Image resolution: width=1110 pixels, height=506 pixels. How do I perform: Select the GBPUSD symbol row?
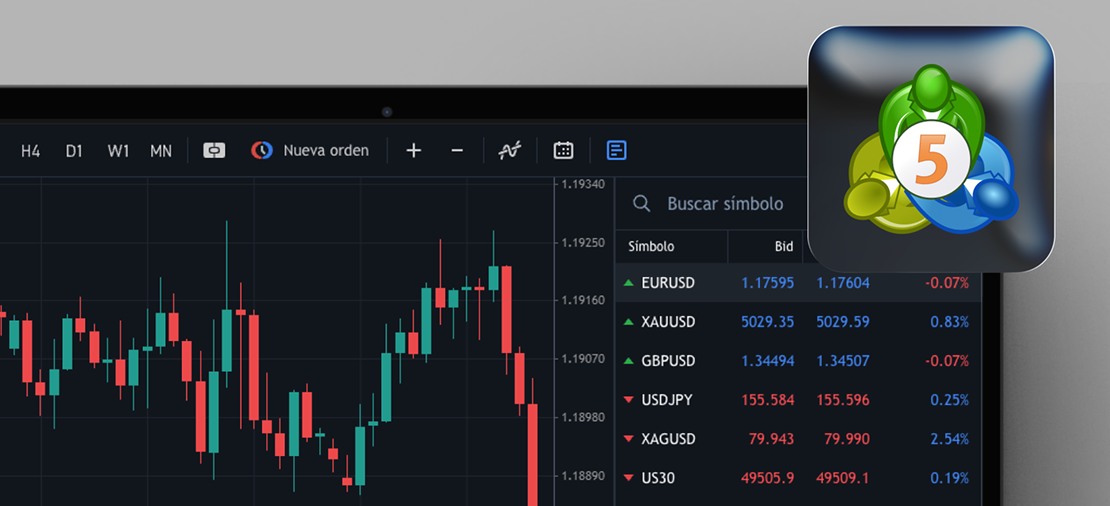click(x=799, y=361)
